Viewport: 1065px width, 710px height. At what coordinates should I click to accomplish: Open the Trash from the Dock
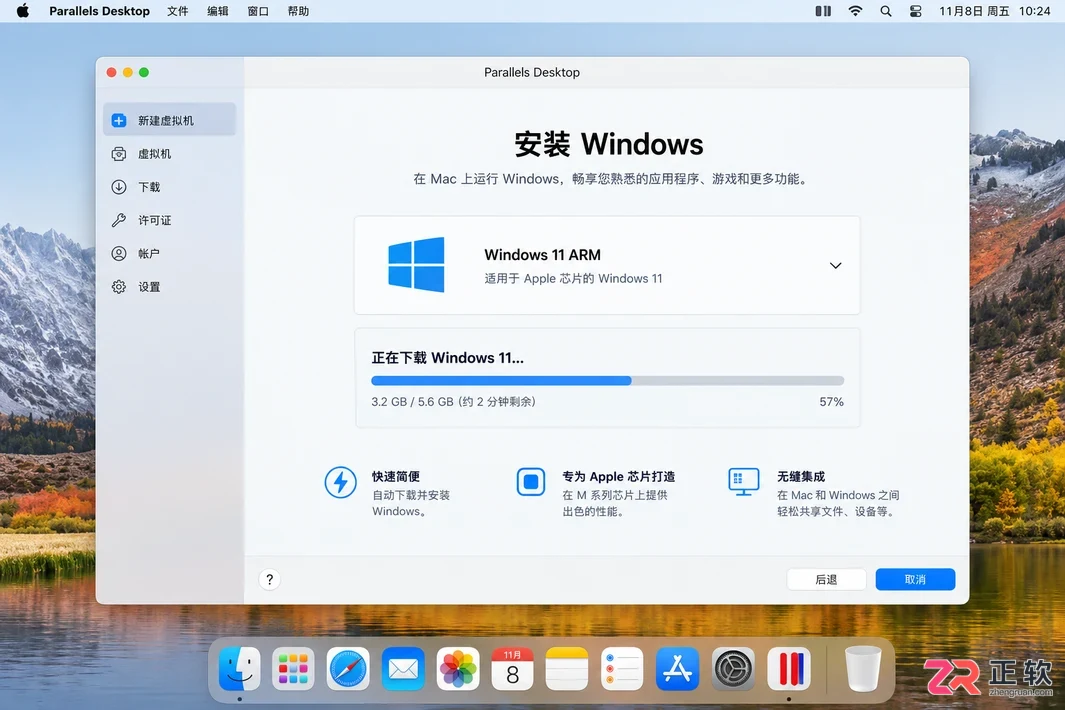click(863, 669)
